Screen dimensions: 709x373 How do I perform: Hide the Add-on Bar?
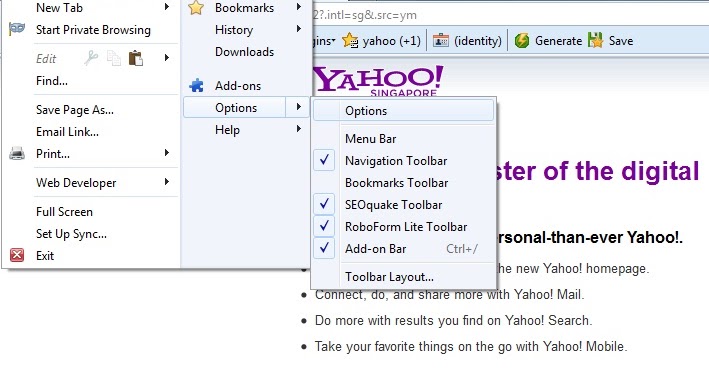(404, 249)
